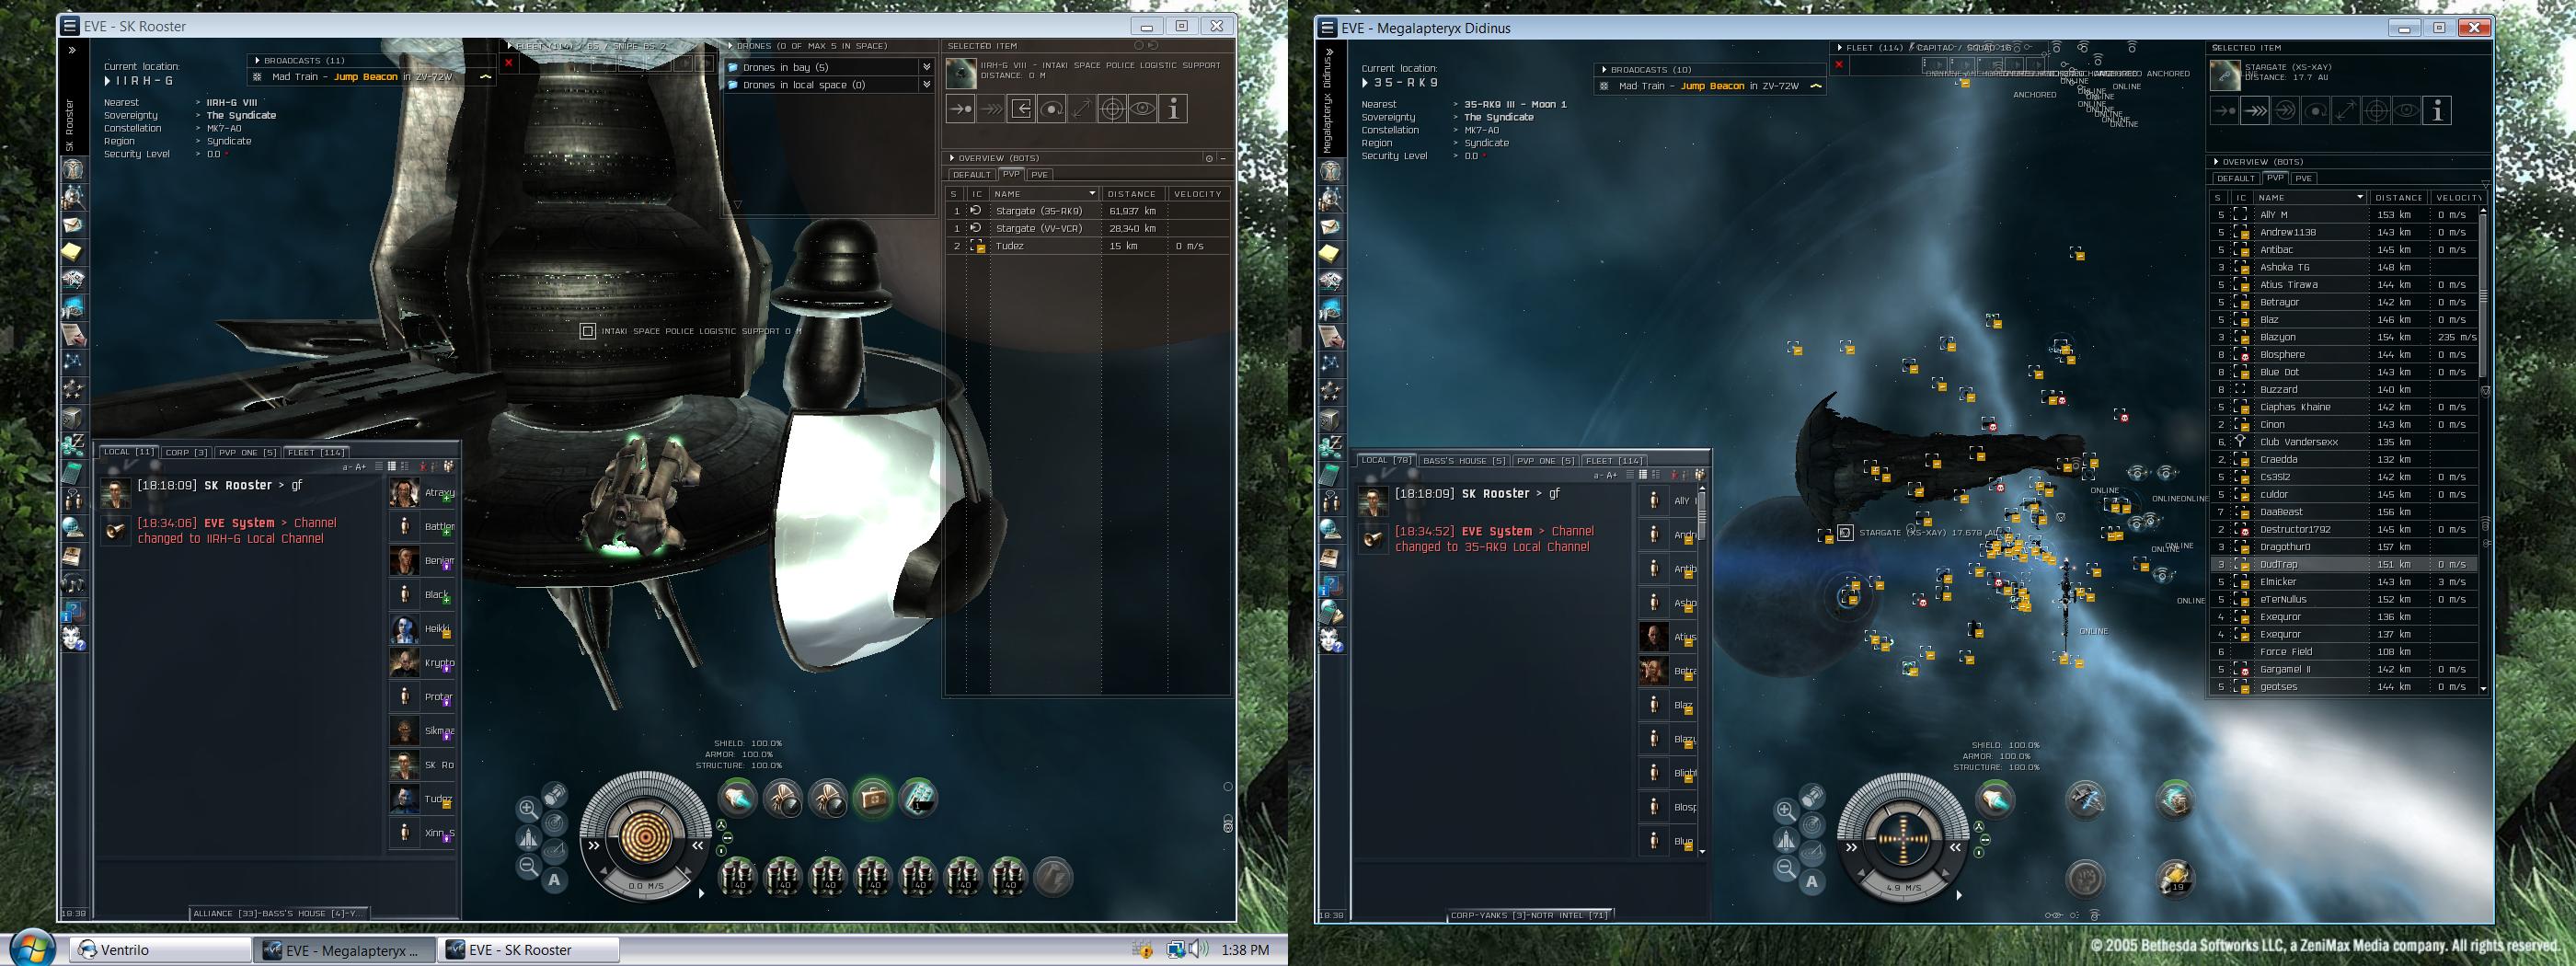Sort by Velocity column in Megalapteryx overview
2576x966 pixels.
(2458, 198)
